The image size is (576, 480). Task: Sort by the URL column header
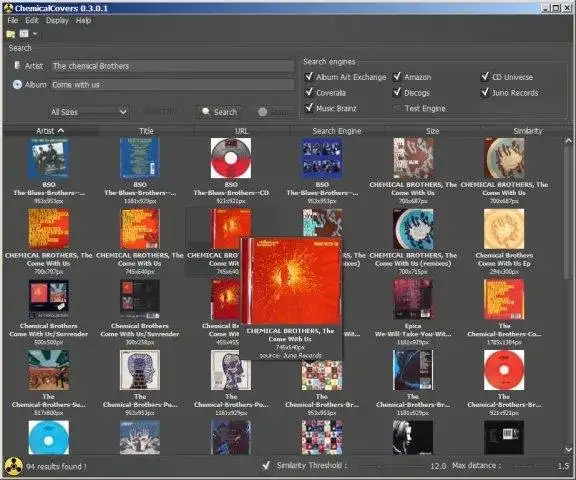pyautogui.click(x=241, y=131)
